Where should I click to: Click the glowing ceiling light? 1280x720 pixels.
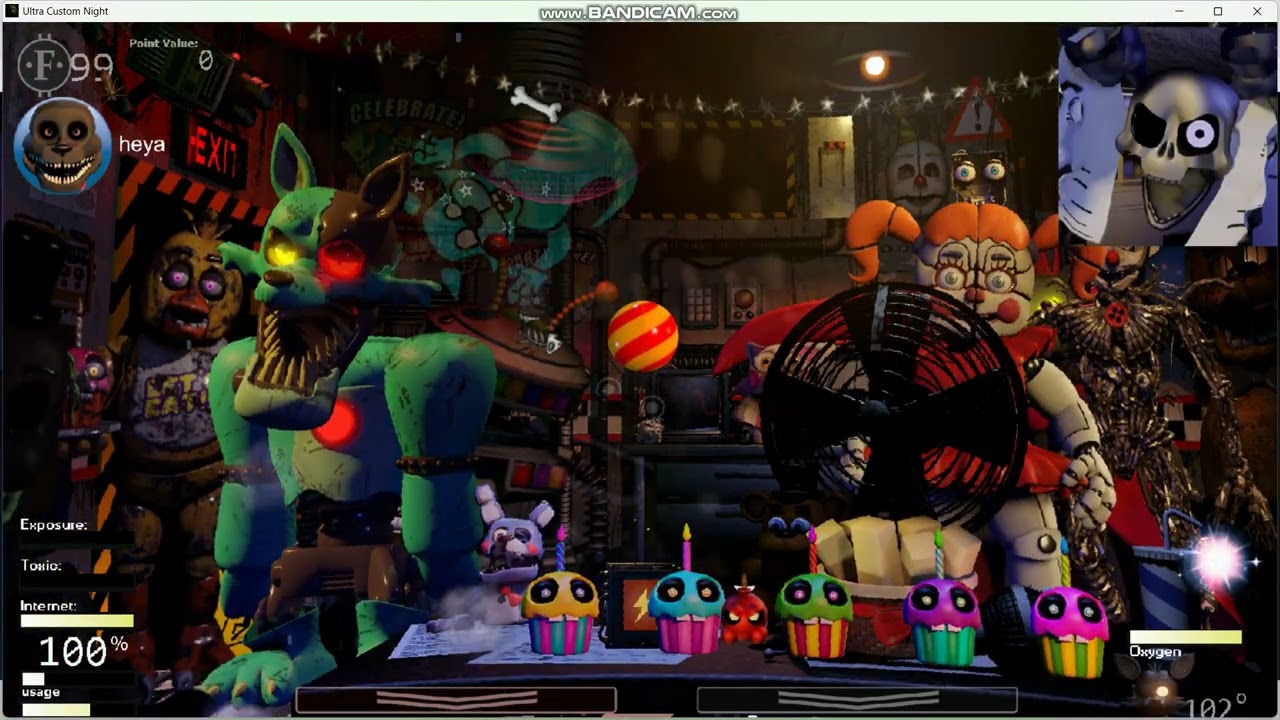[874, 66]
